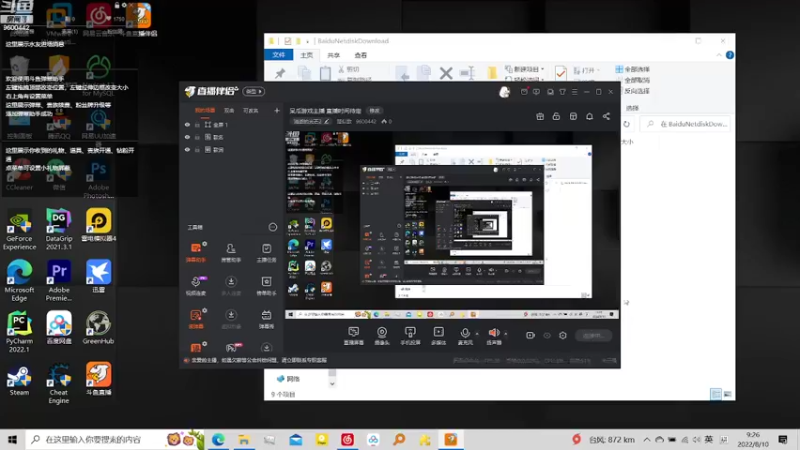Select 网络 in Explorer navigation pane
The width and height of the screenshot is (800, 450).
click(289, 379)
